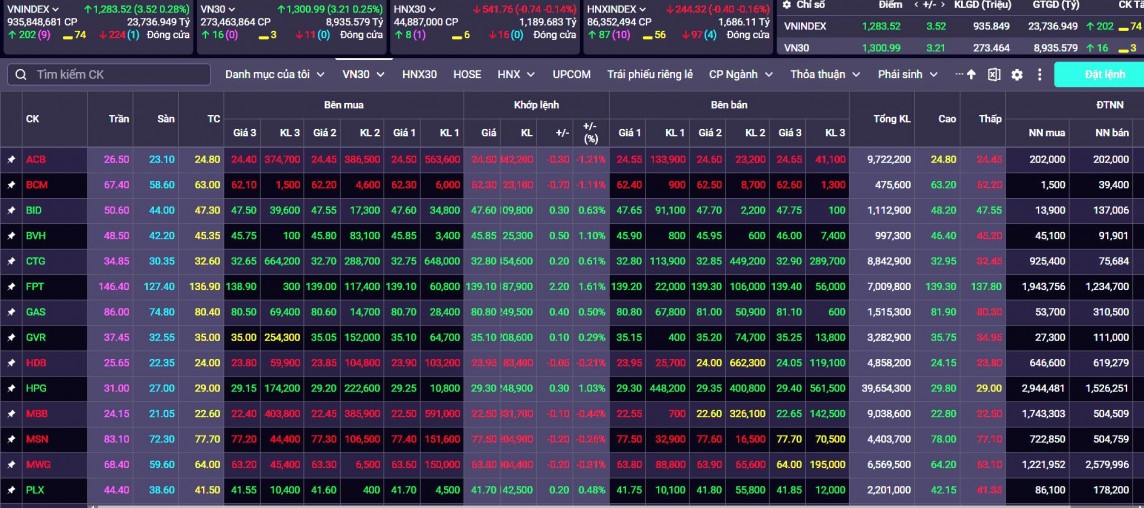Click the search magnifier icon

(21, 75)
